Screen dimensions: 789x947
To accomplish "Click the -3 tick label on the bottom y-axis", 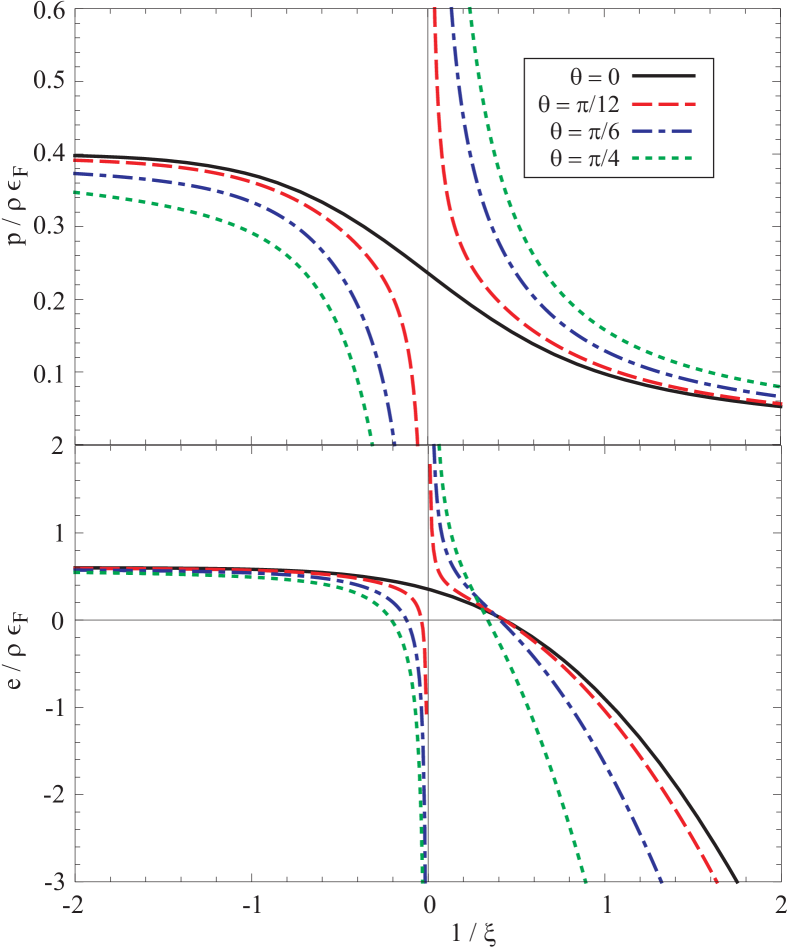I will tap(54, 881).
